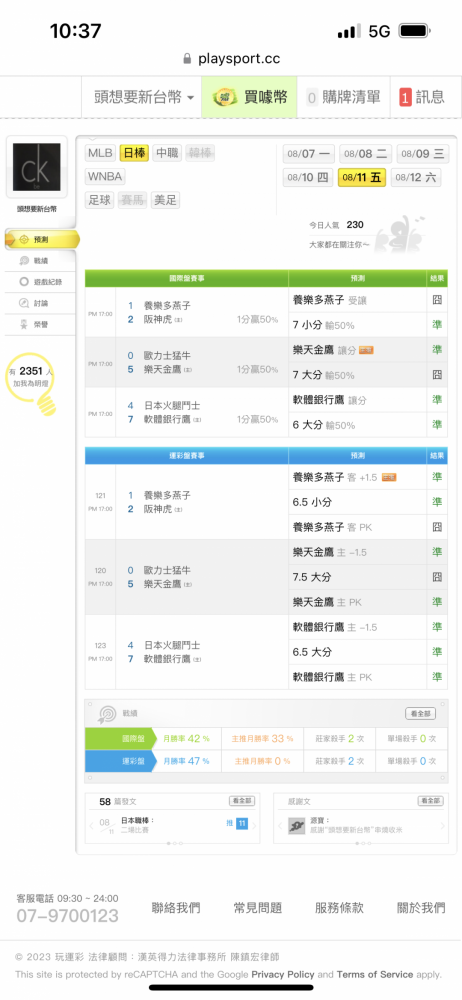This screenshot has width=462, height=1000.
Task: Open the Terms of Service link
Action: 375,974
